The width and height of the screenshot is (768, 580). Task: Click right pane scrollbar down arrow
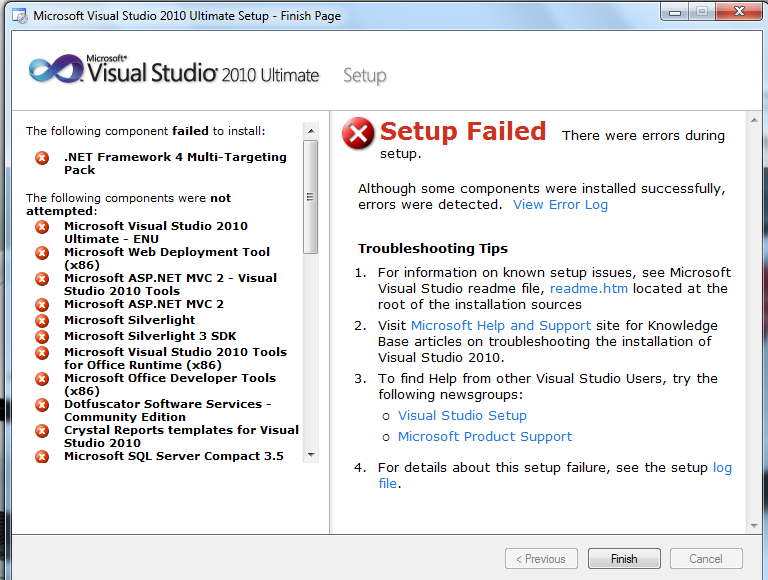coord(754,526)
